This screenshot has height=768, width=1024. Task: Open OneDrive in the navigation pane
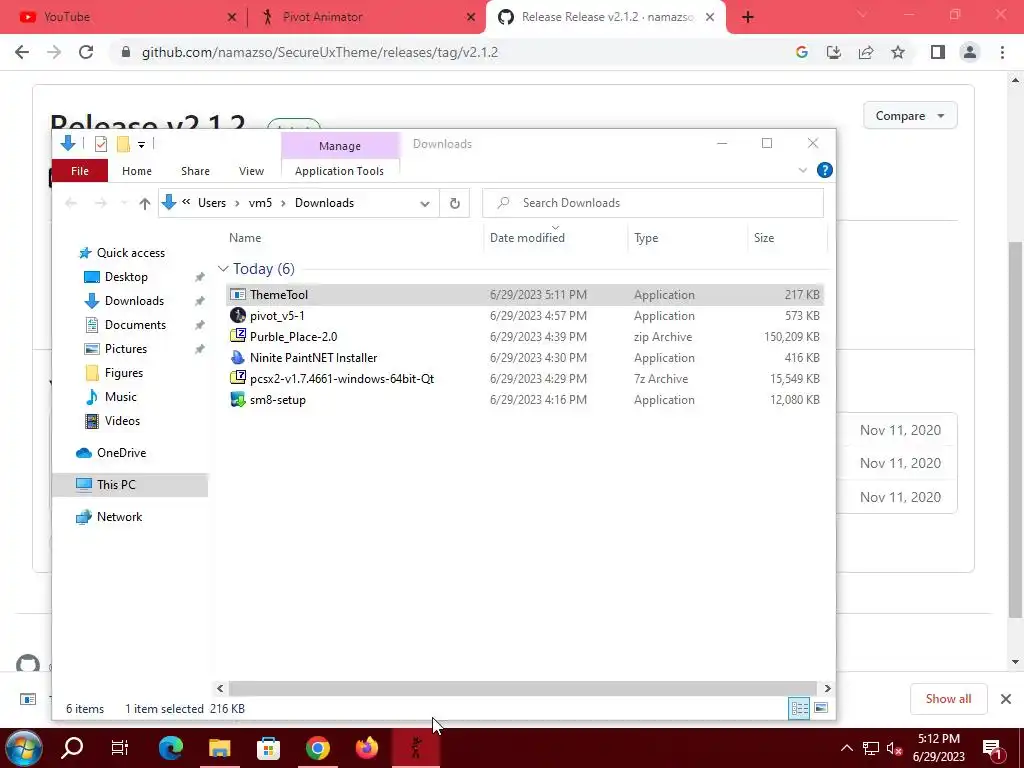121,453
